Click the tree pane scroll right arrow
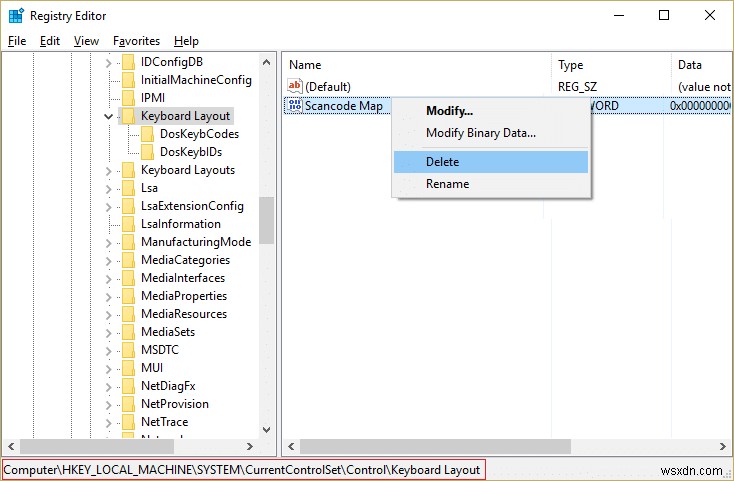The image size is (734, 481). tap(250, 446)
